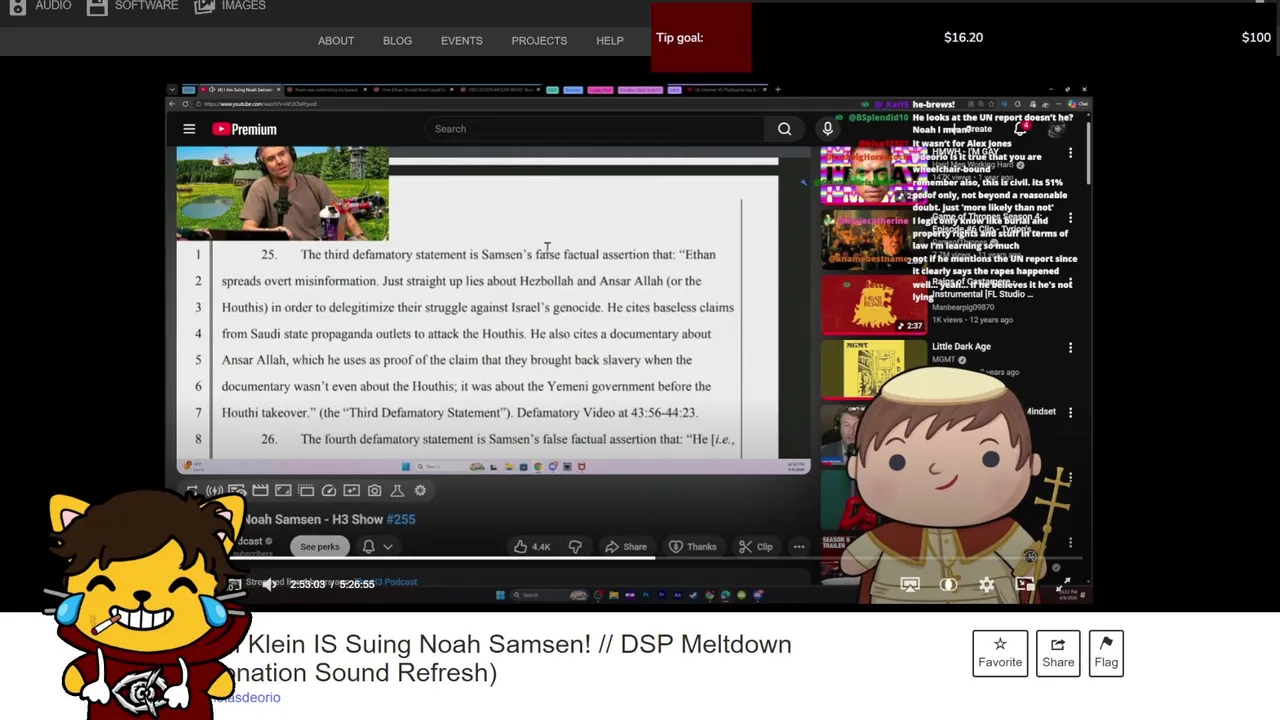
Task: Open the HELP menu item
Action: (x=610, y=41)
